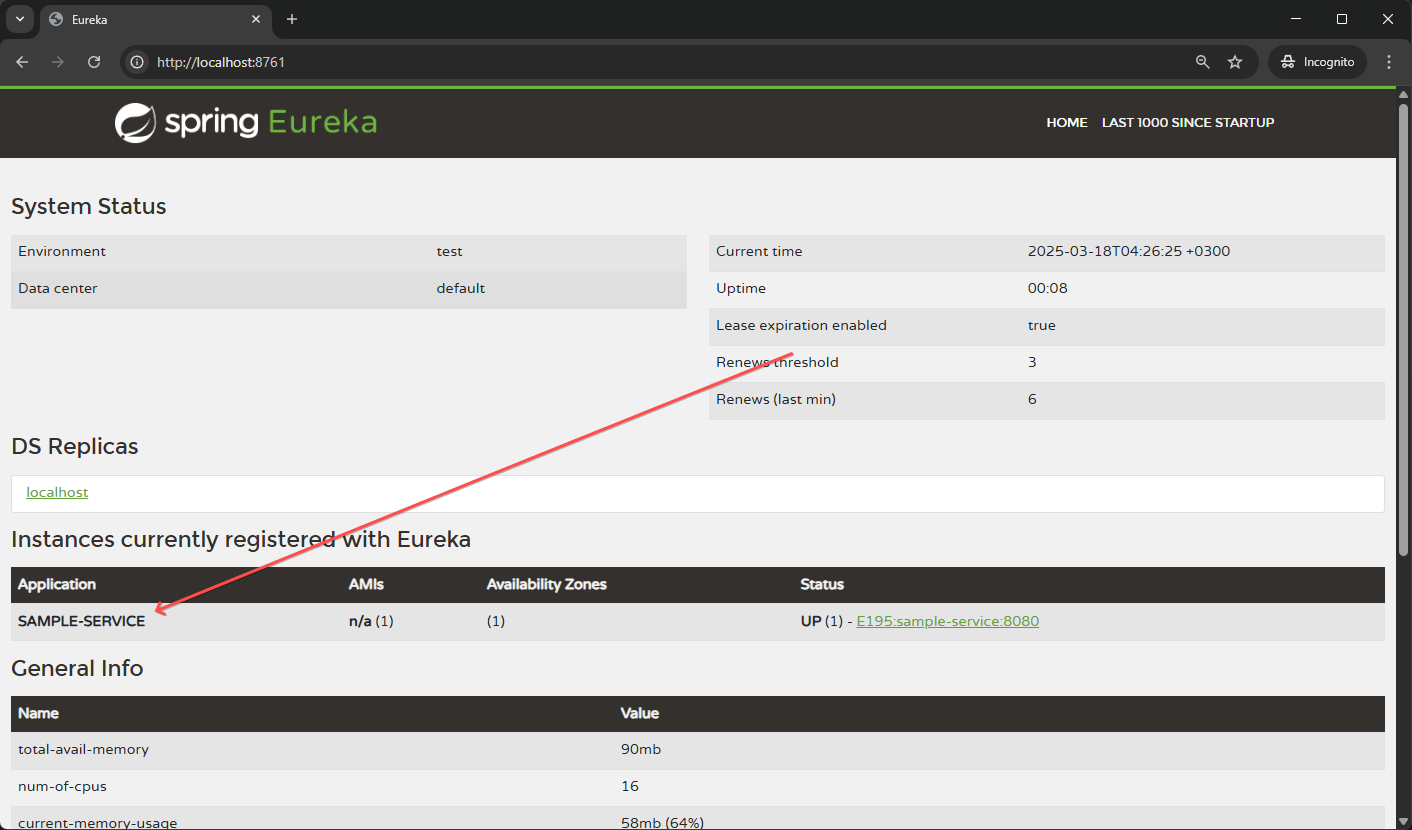Open a new browser tab
The width and height of the screenshot is (1412, 830).
pos(292,19)
